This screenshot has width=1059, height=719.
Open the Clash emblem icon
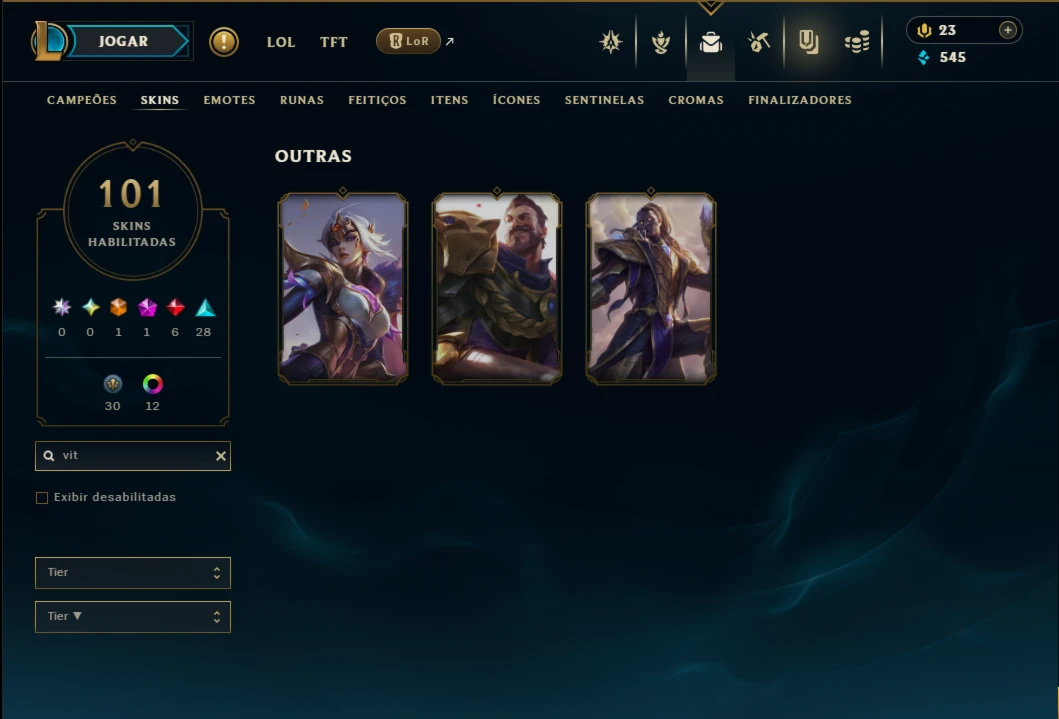point(611,42)
